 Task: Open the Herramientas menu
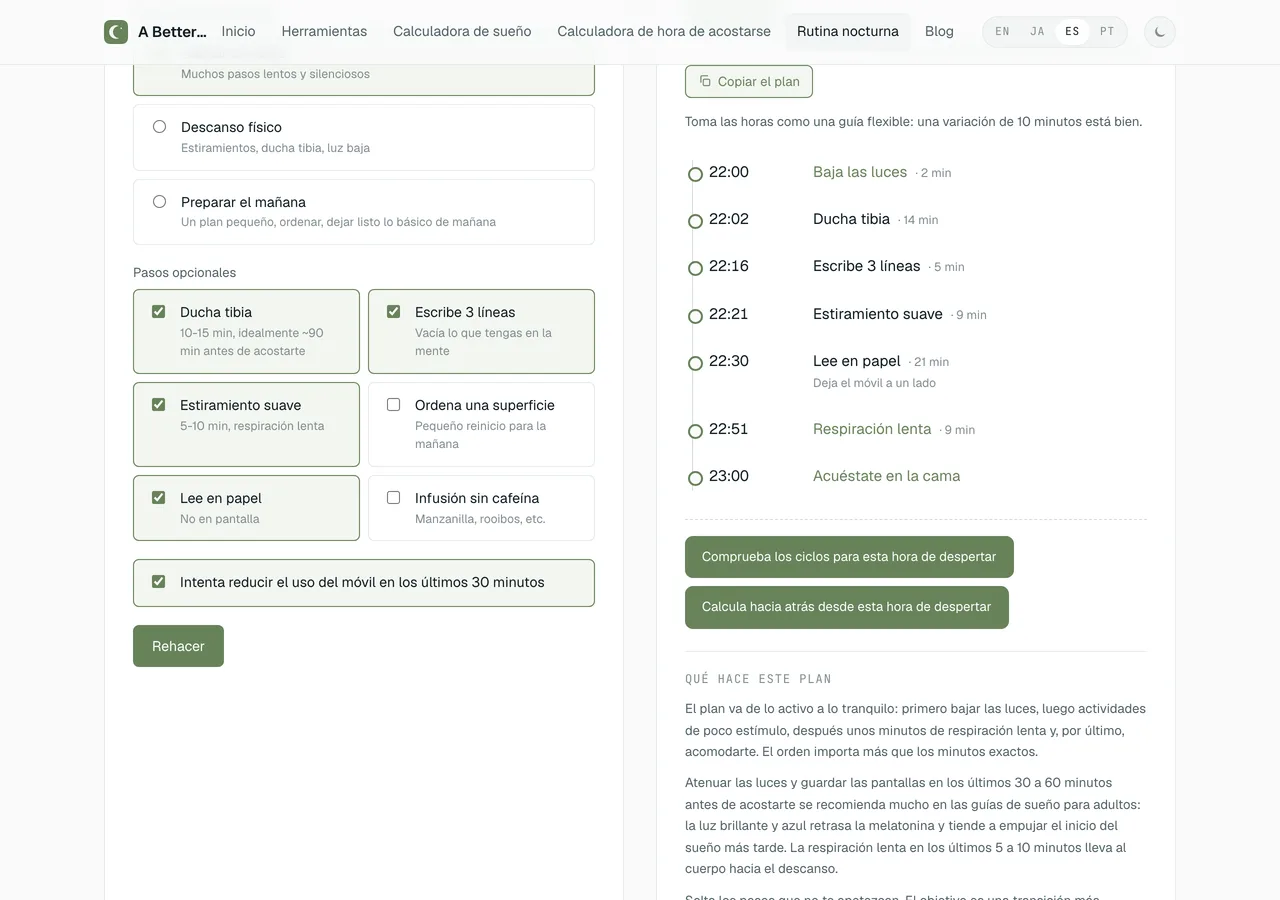pyautogui.click(x=324, y=31)
